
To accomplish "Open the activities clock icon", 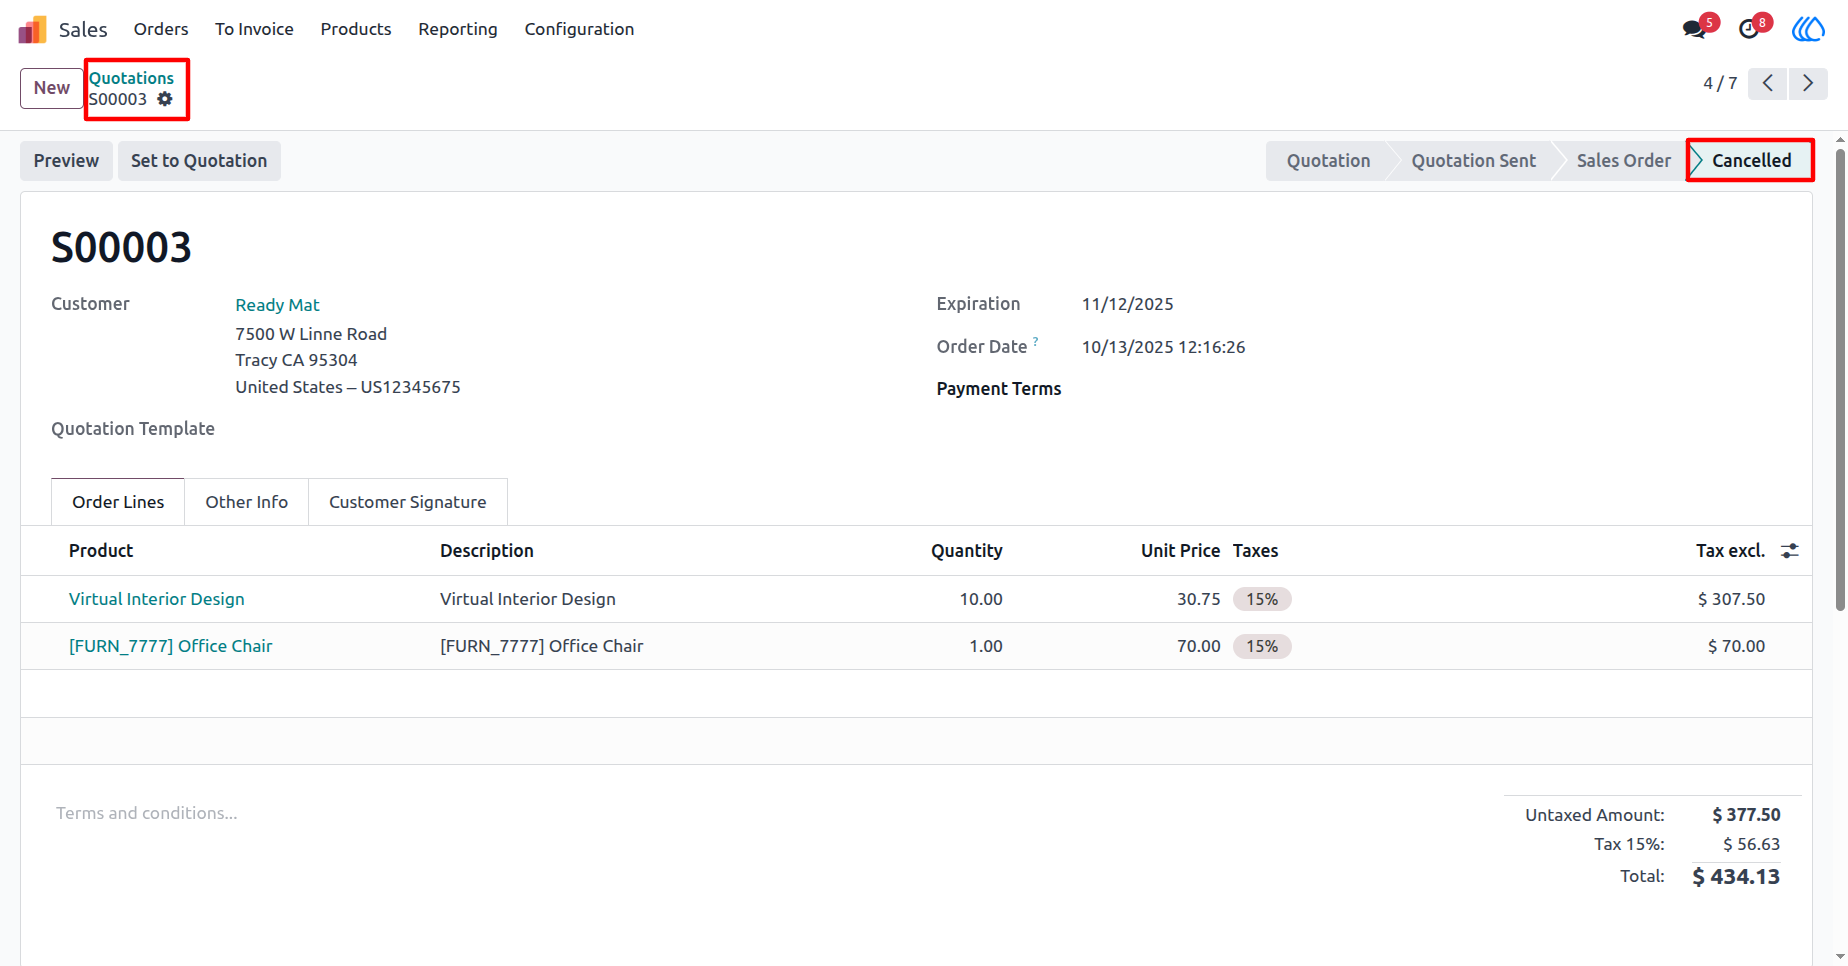I will coord(1749,29).
